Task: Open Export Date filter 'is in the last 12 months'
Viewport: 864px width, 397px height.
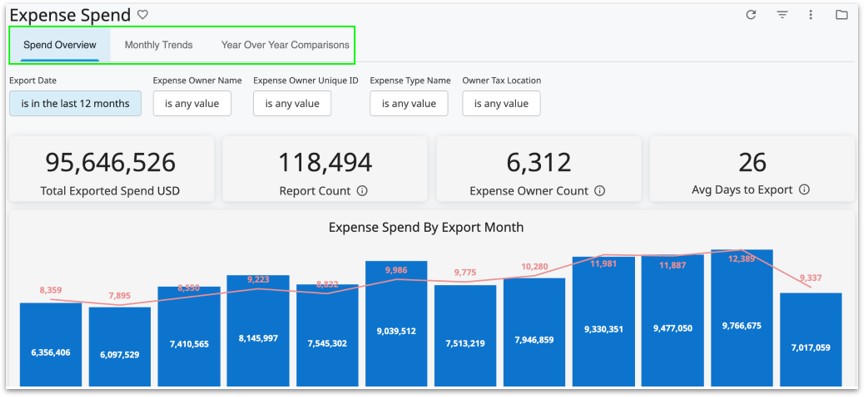Action: [75, 103]
